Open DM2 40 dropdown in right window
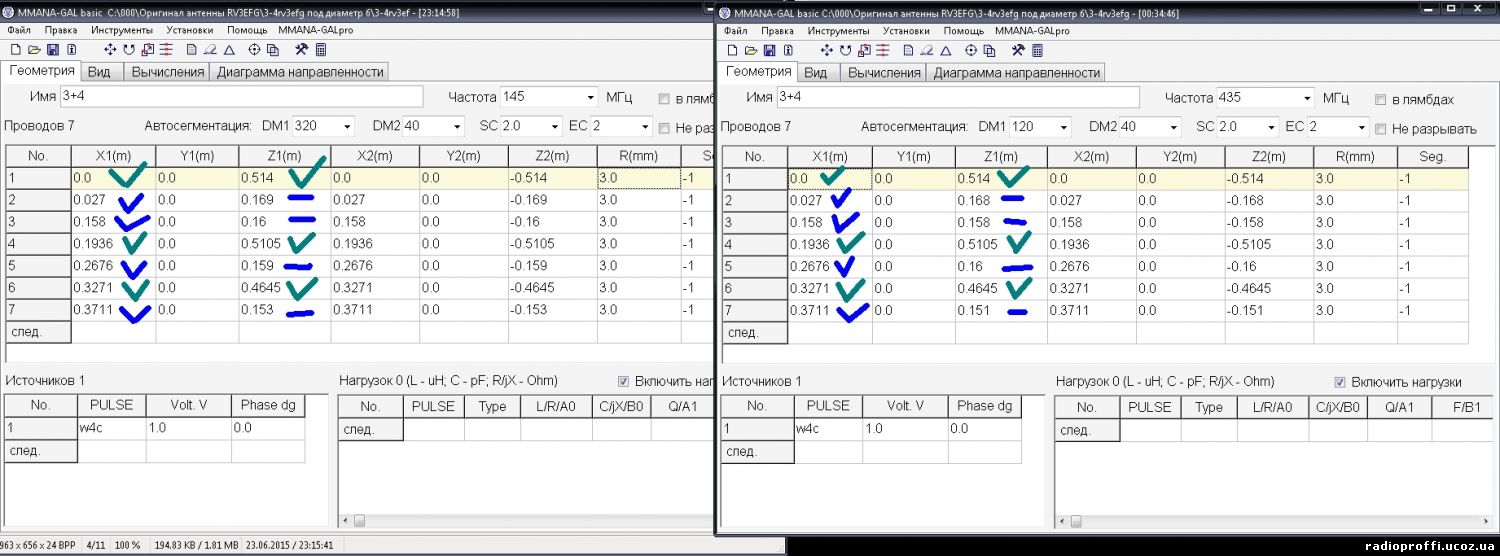Screen dimensions: 1500x556 coord(1173,127)
